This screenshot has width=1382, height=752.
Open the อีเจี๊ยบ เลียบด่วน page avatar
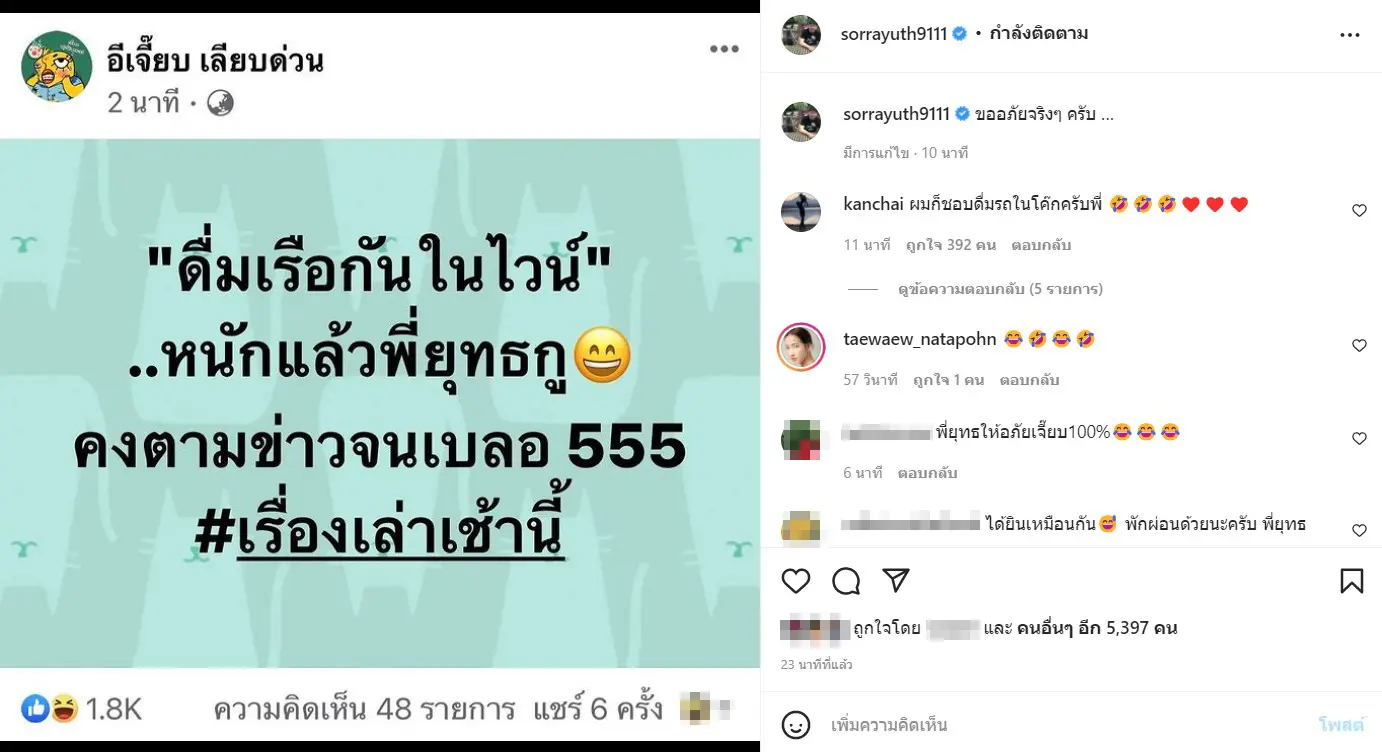(x=57, y=66)
